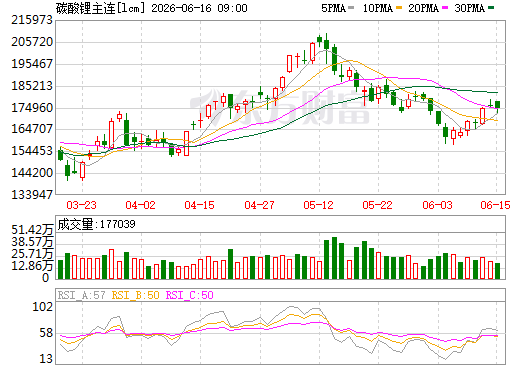Click the 20PMA legend label
Screen dimensions: 520x365
pyautogui.click(x=423, y=8)
